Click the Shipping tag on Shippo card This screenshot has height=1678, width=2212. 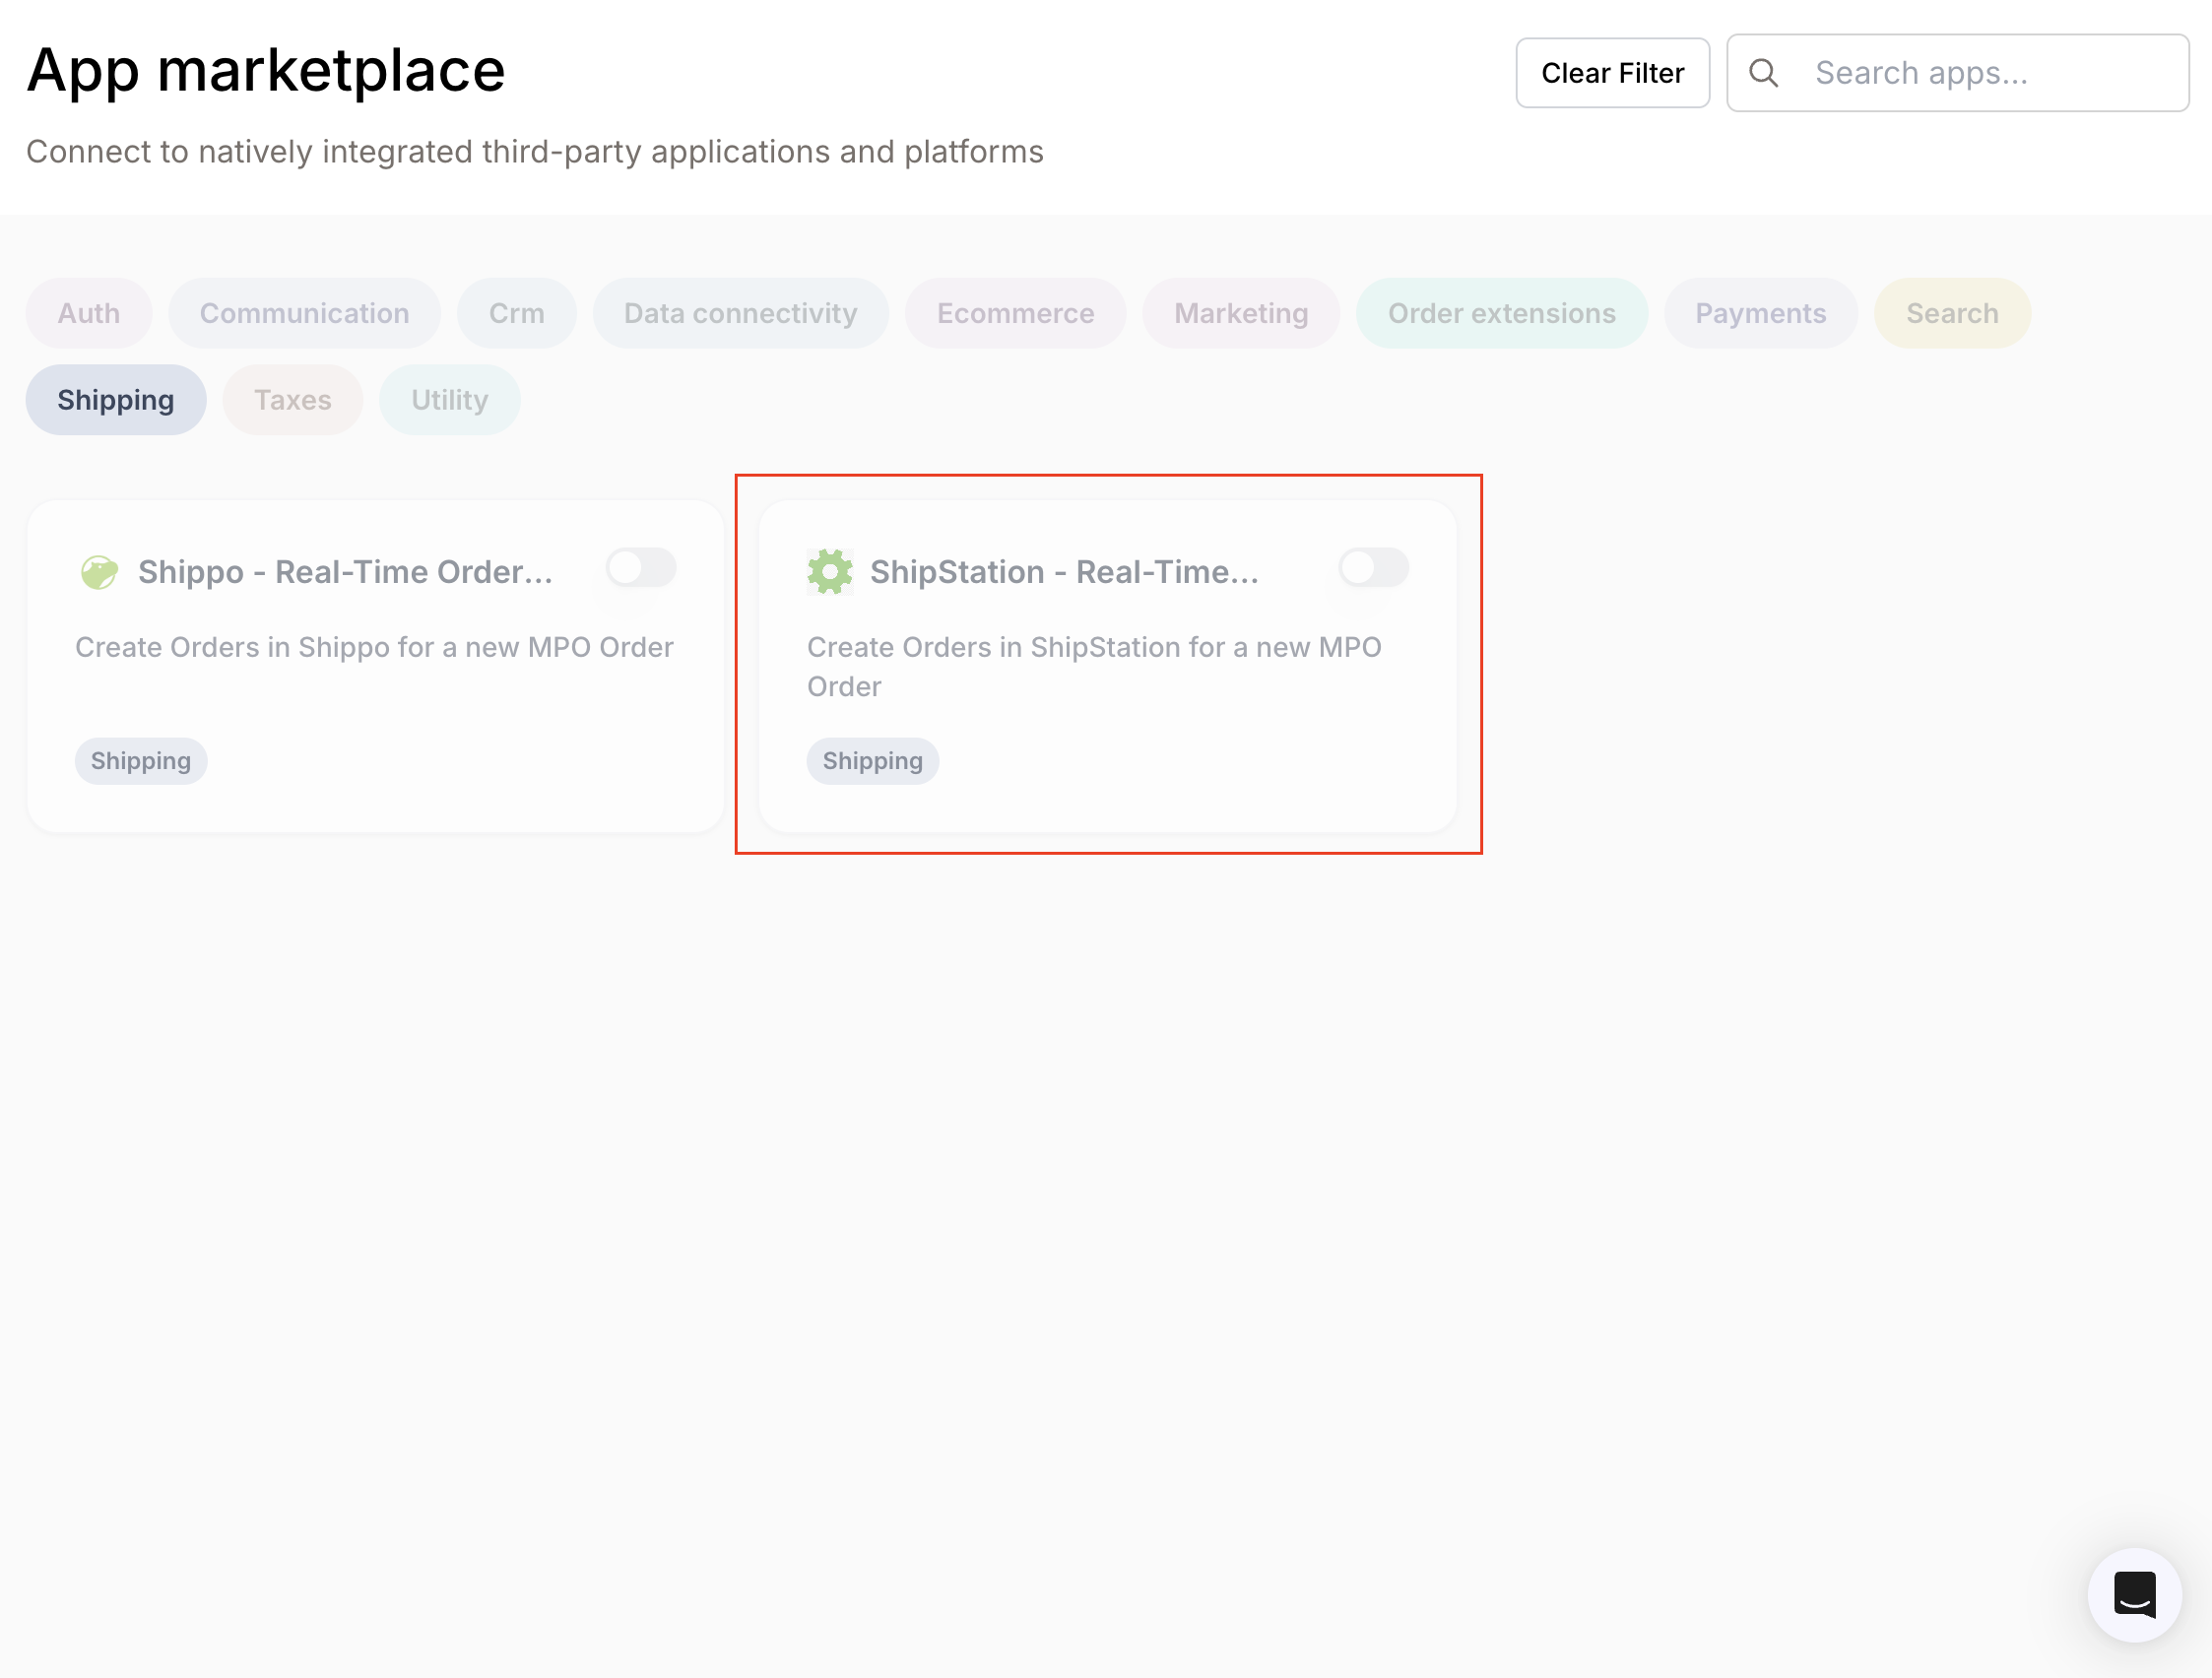coord(140,760)
